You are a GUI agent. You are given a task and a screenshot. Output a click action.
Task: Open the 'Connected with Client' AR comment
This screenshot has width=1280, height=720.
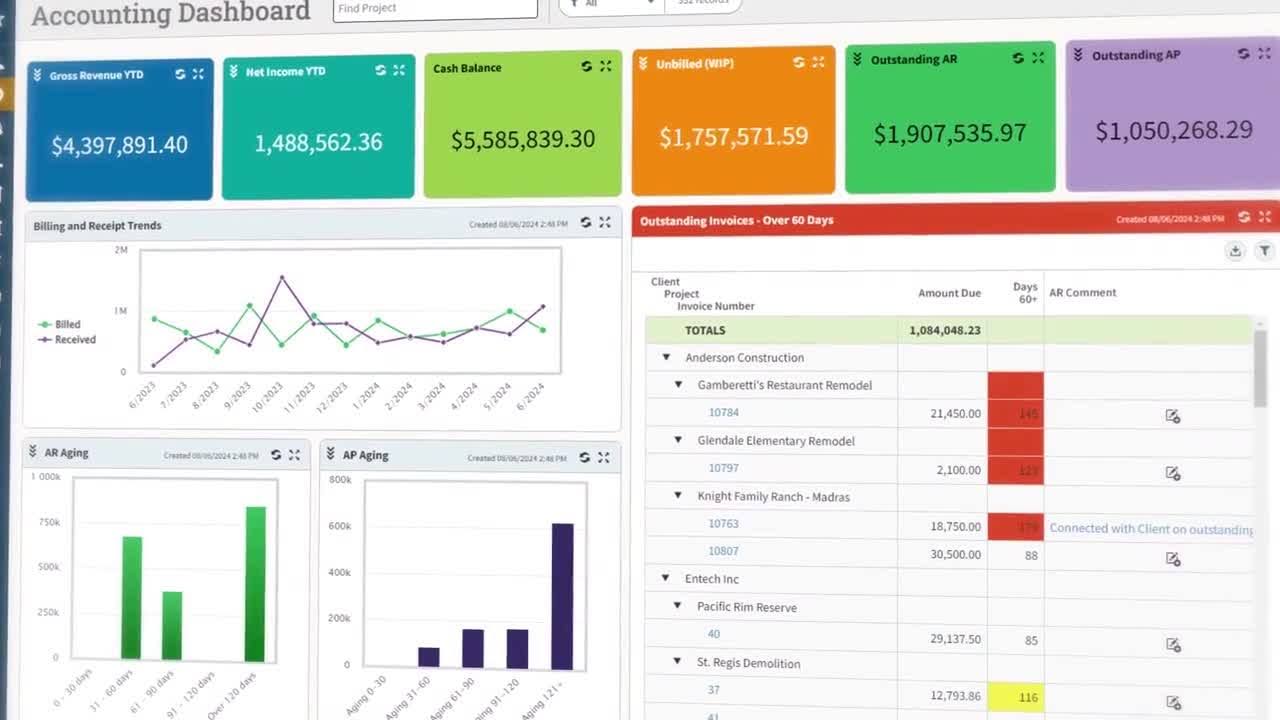(1151, 529)
